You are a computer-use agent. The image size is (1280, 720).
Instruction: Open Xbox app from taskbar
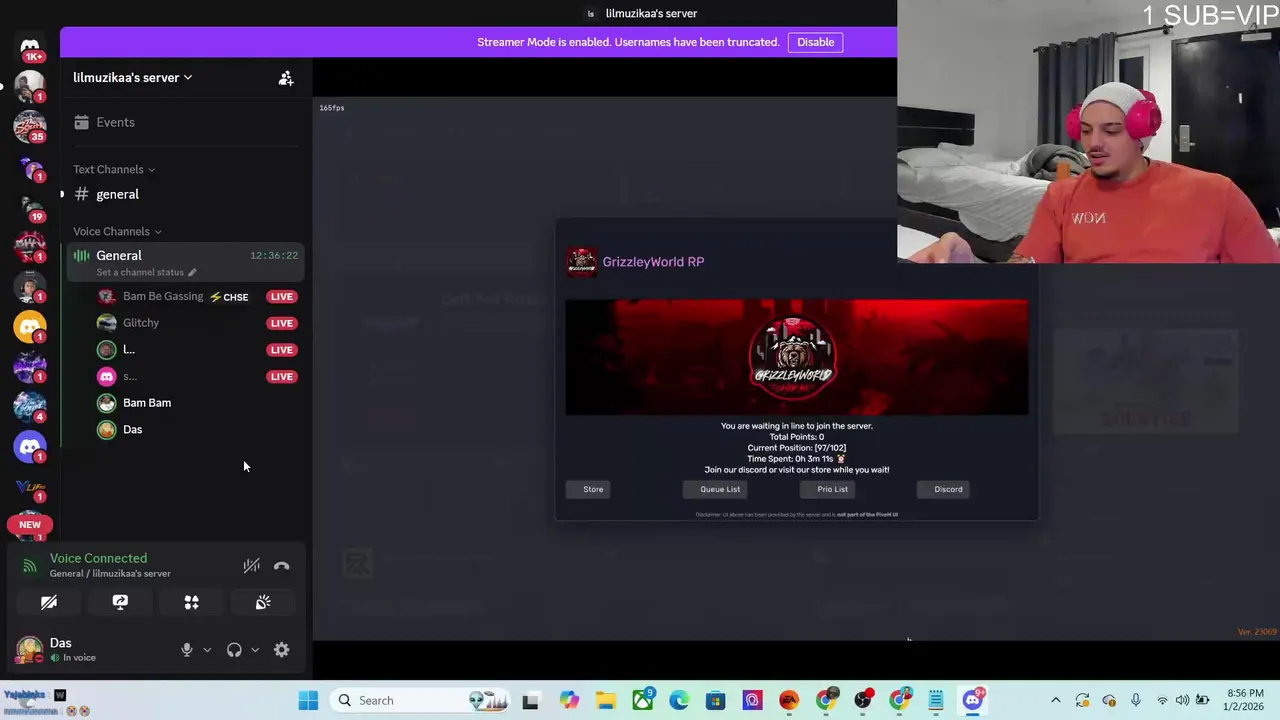tap(642, 700)
